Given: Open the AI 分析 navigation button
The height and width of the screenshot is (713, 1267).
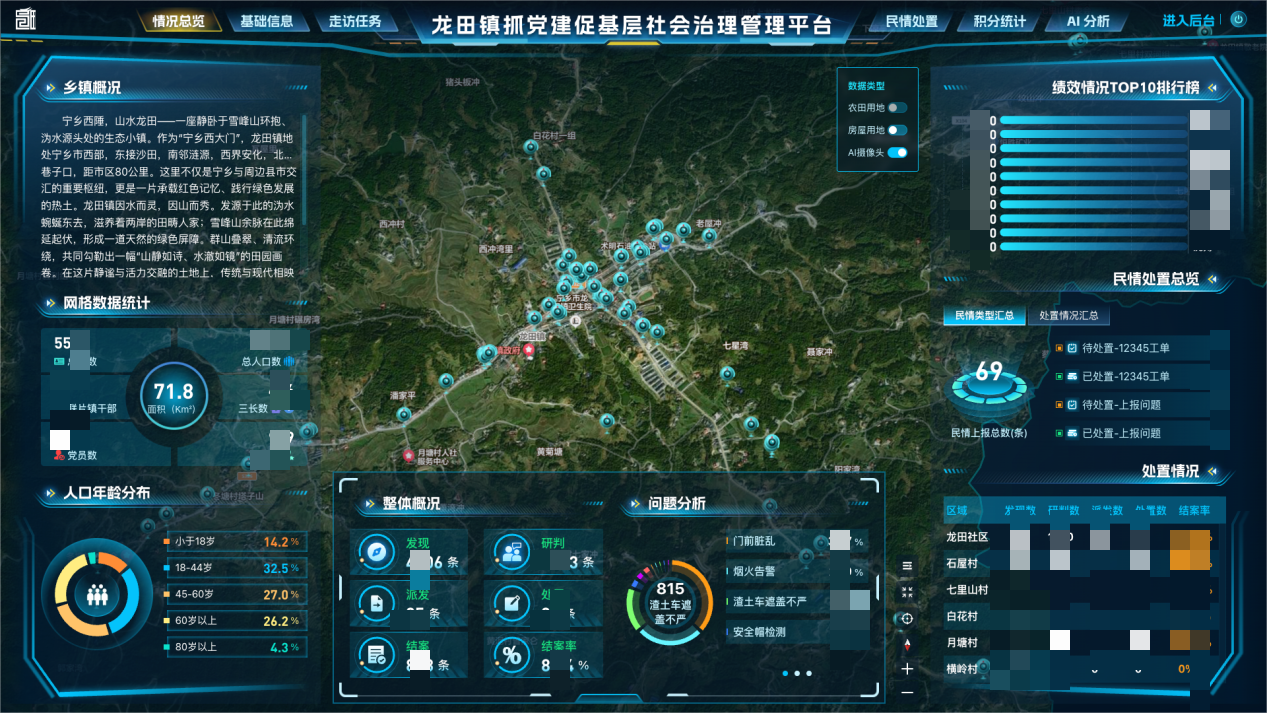Looking at the screenshot, I should pyautogui.click(x=1088, y=21).
